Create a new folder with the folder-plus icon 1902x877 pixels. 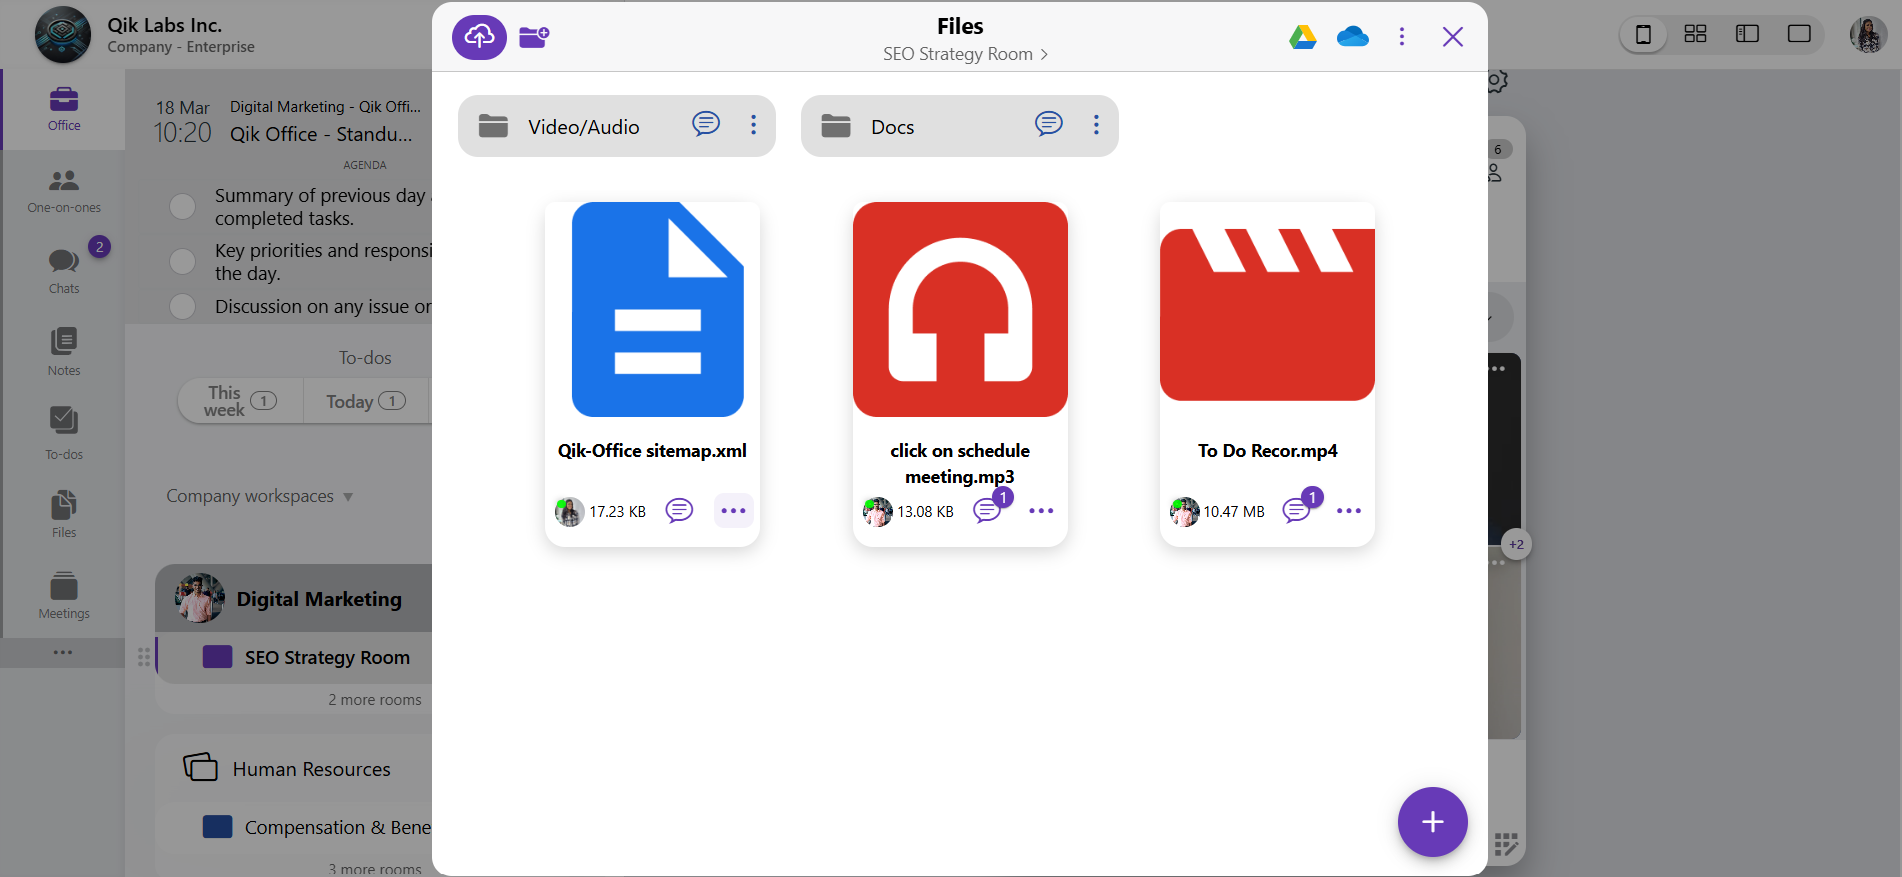[534, 37]
